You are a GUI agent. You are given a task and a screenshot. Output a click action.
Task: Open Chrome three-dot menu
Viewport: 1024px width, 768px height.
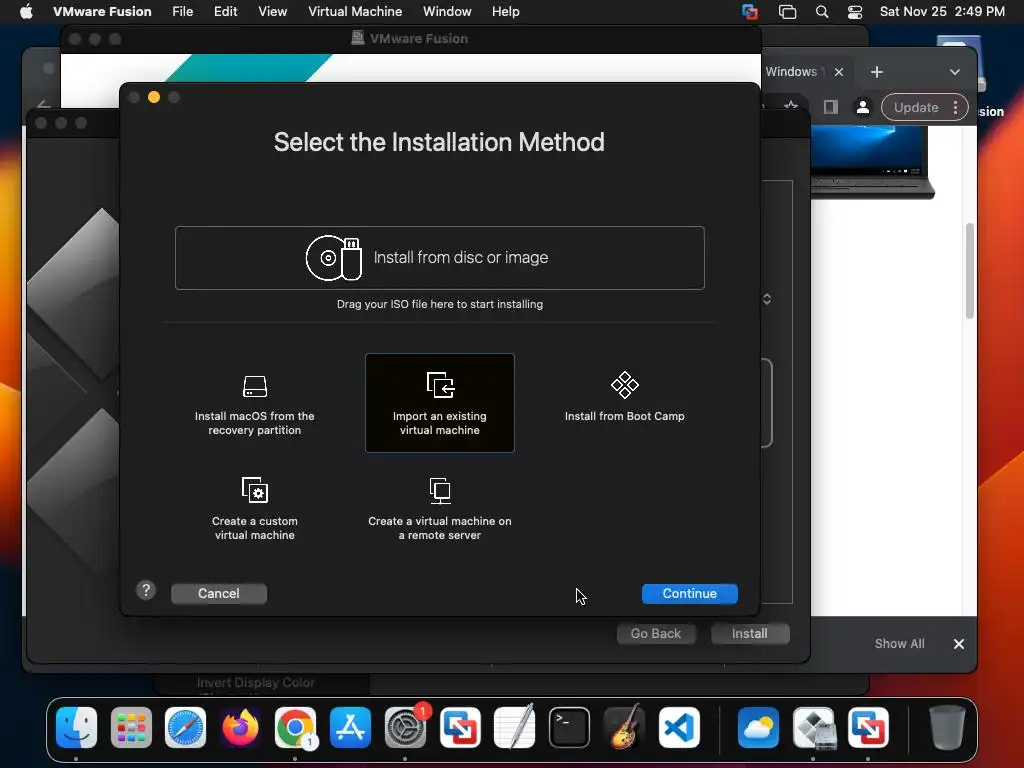point(955,108)
